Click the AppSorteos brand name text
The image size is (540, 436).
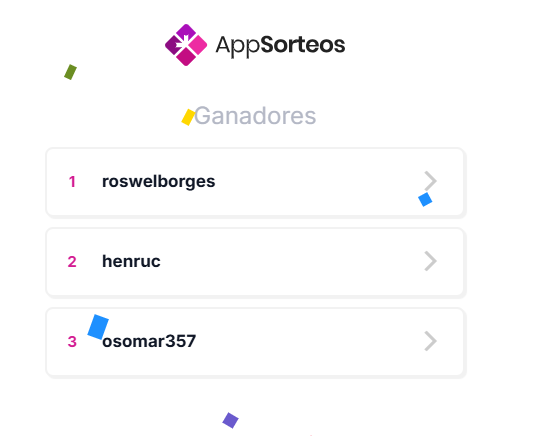point(280,45)
